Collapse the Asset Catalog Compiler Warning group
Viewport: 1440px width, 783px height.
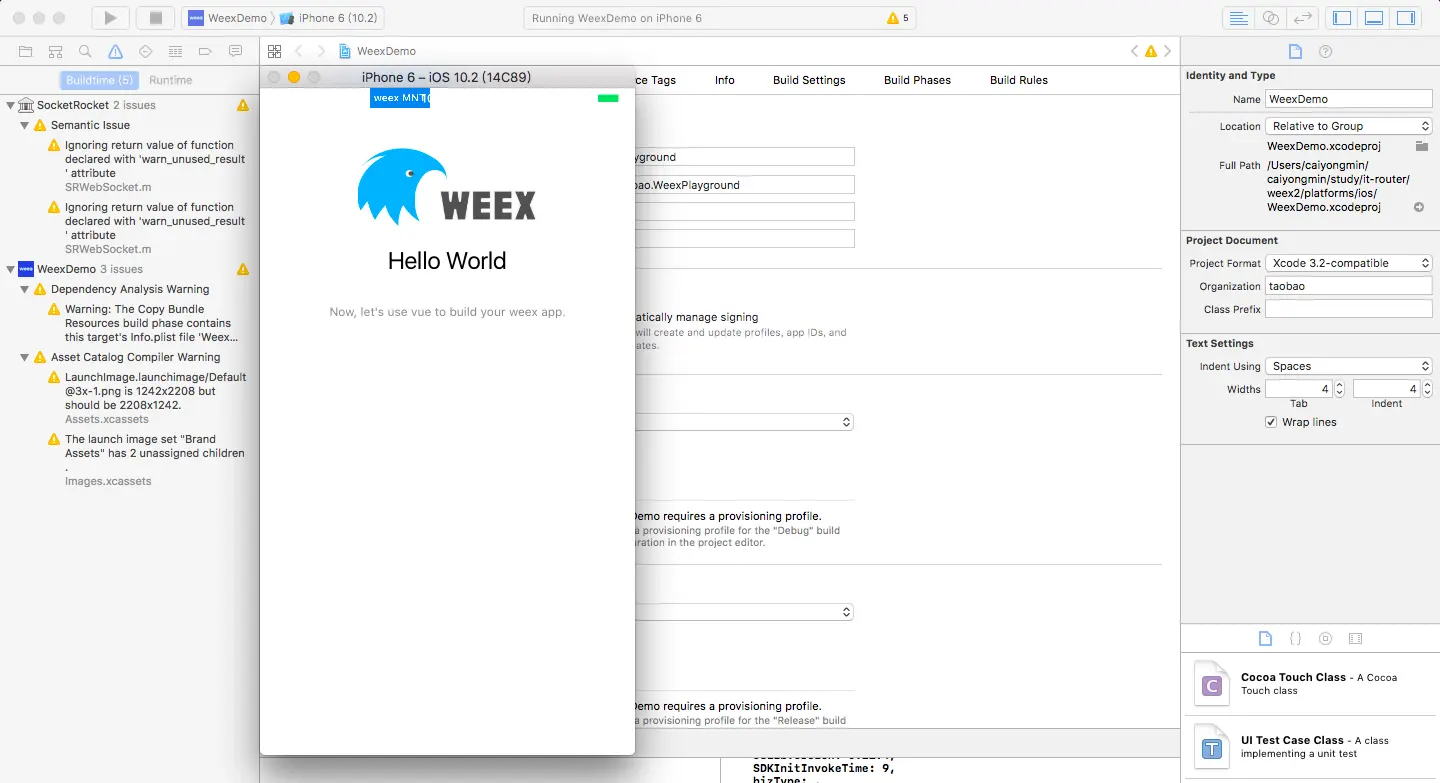25,357
